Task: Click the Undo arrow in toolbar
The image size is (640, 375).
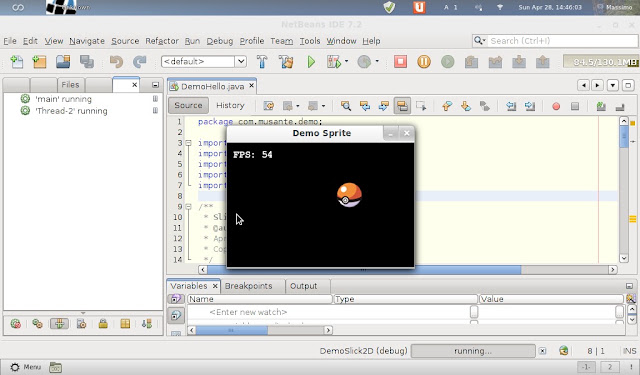Action: [116, 62]
